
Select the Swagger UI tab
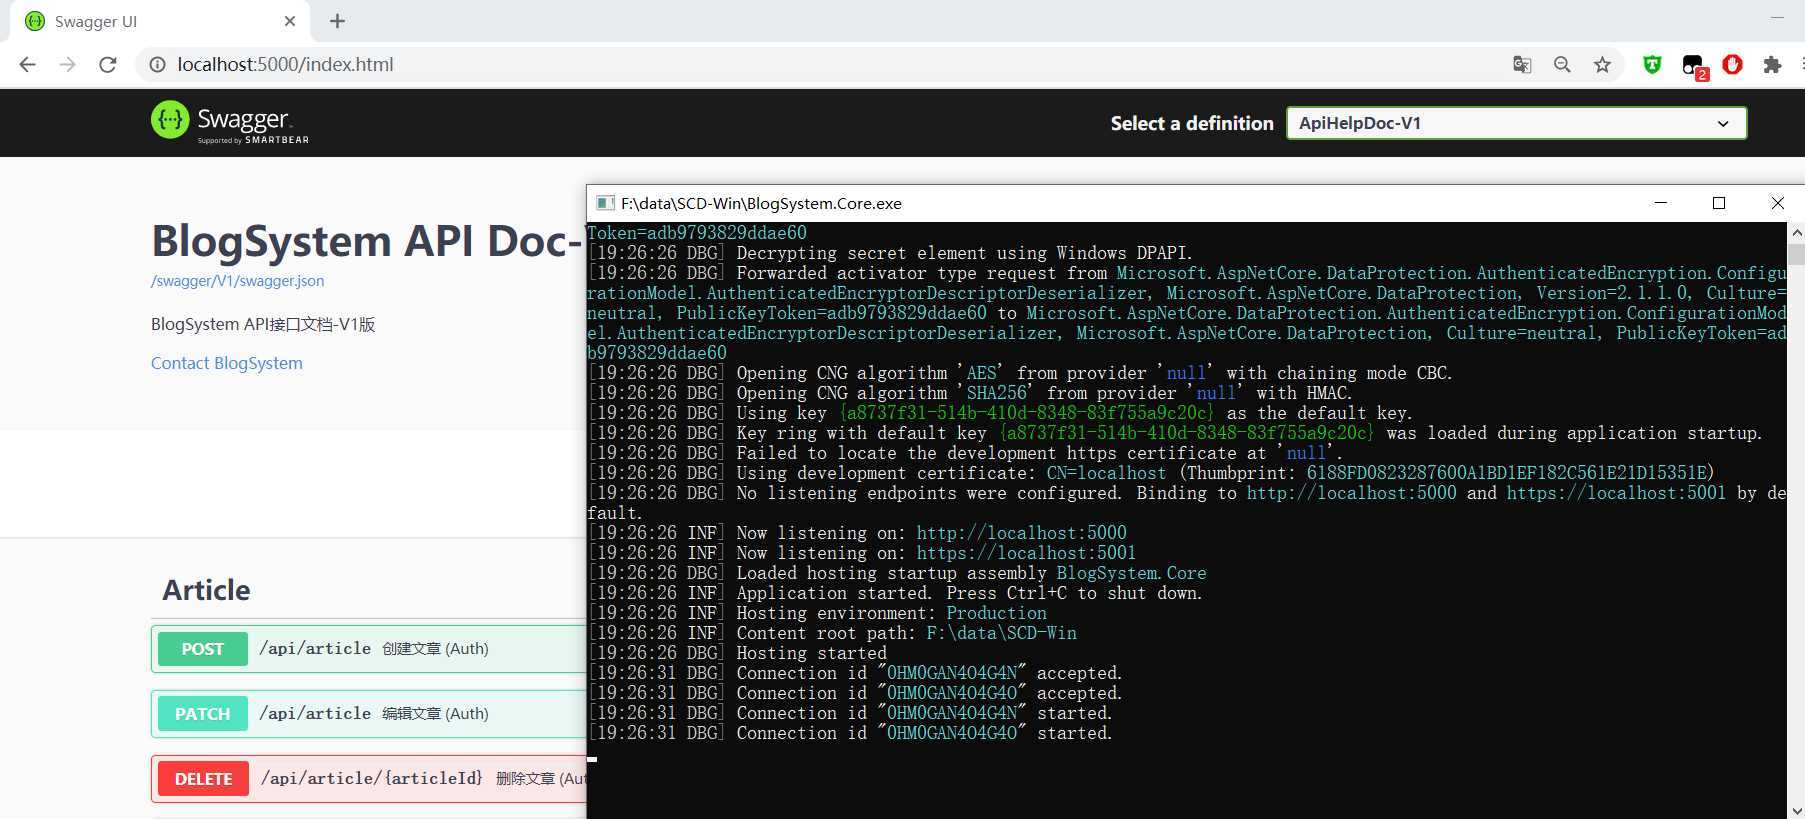[x=160, y=21]
